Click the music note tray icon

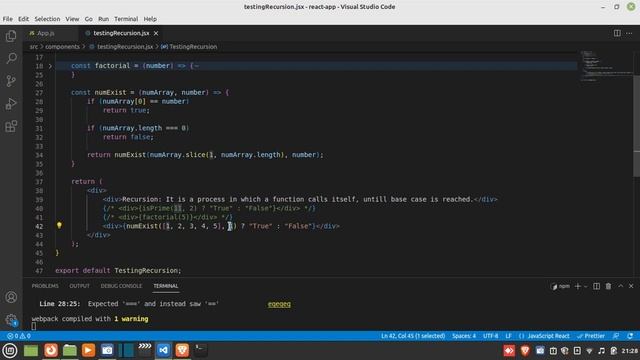(x=601, y=351)
